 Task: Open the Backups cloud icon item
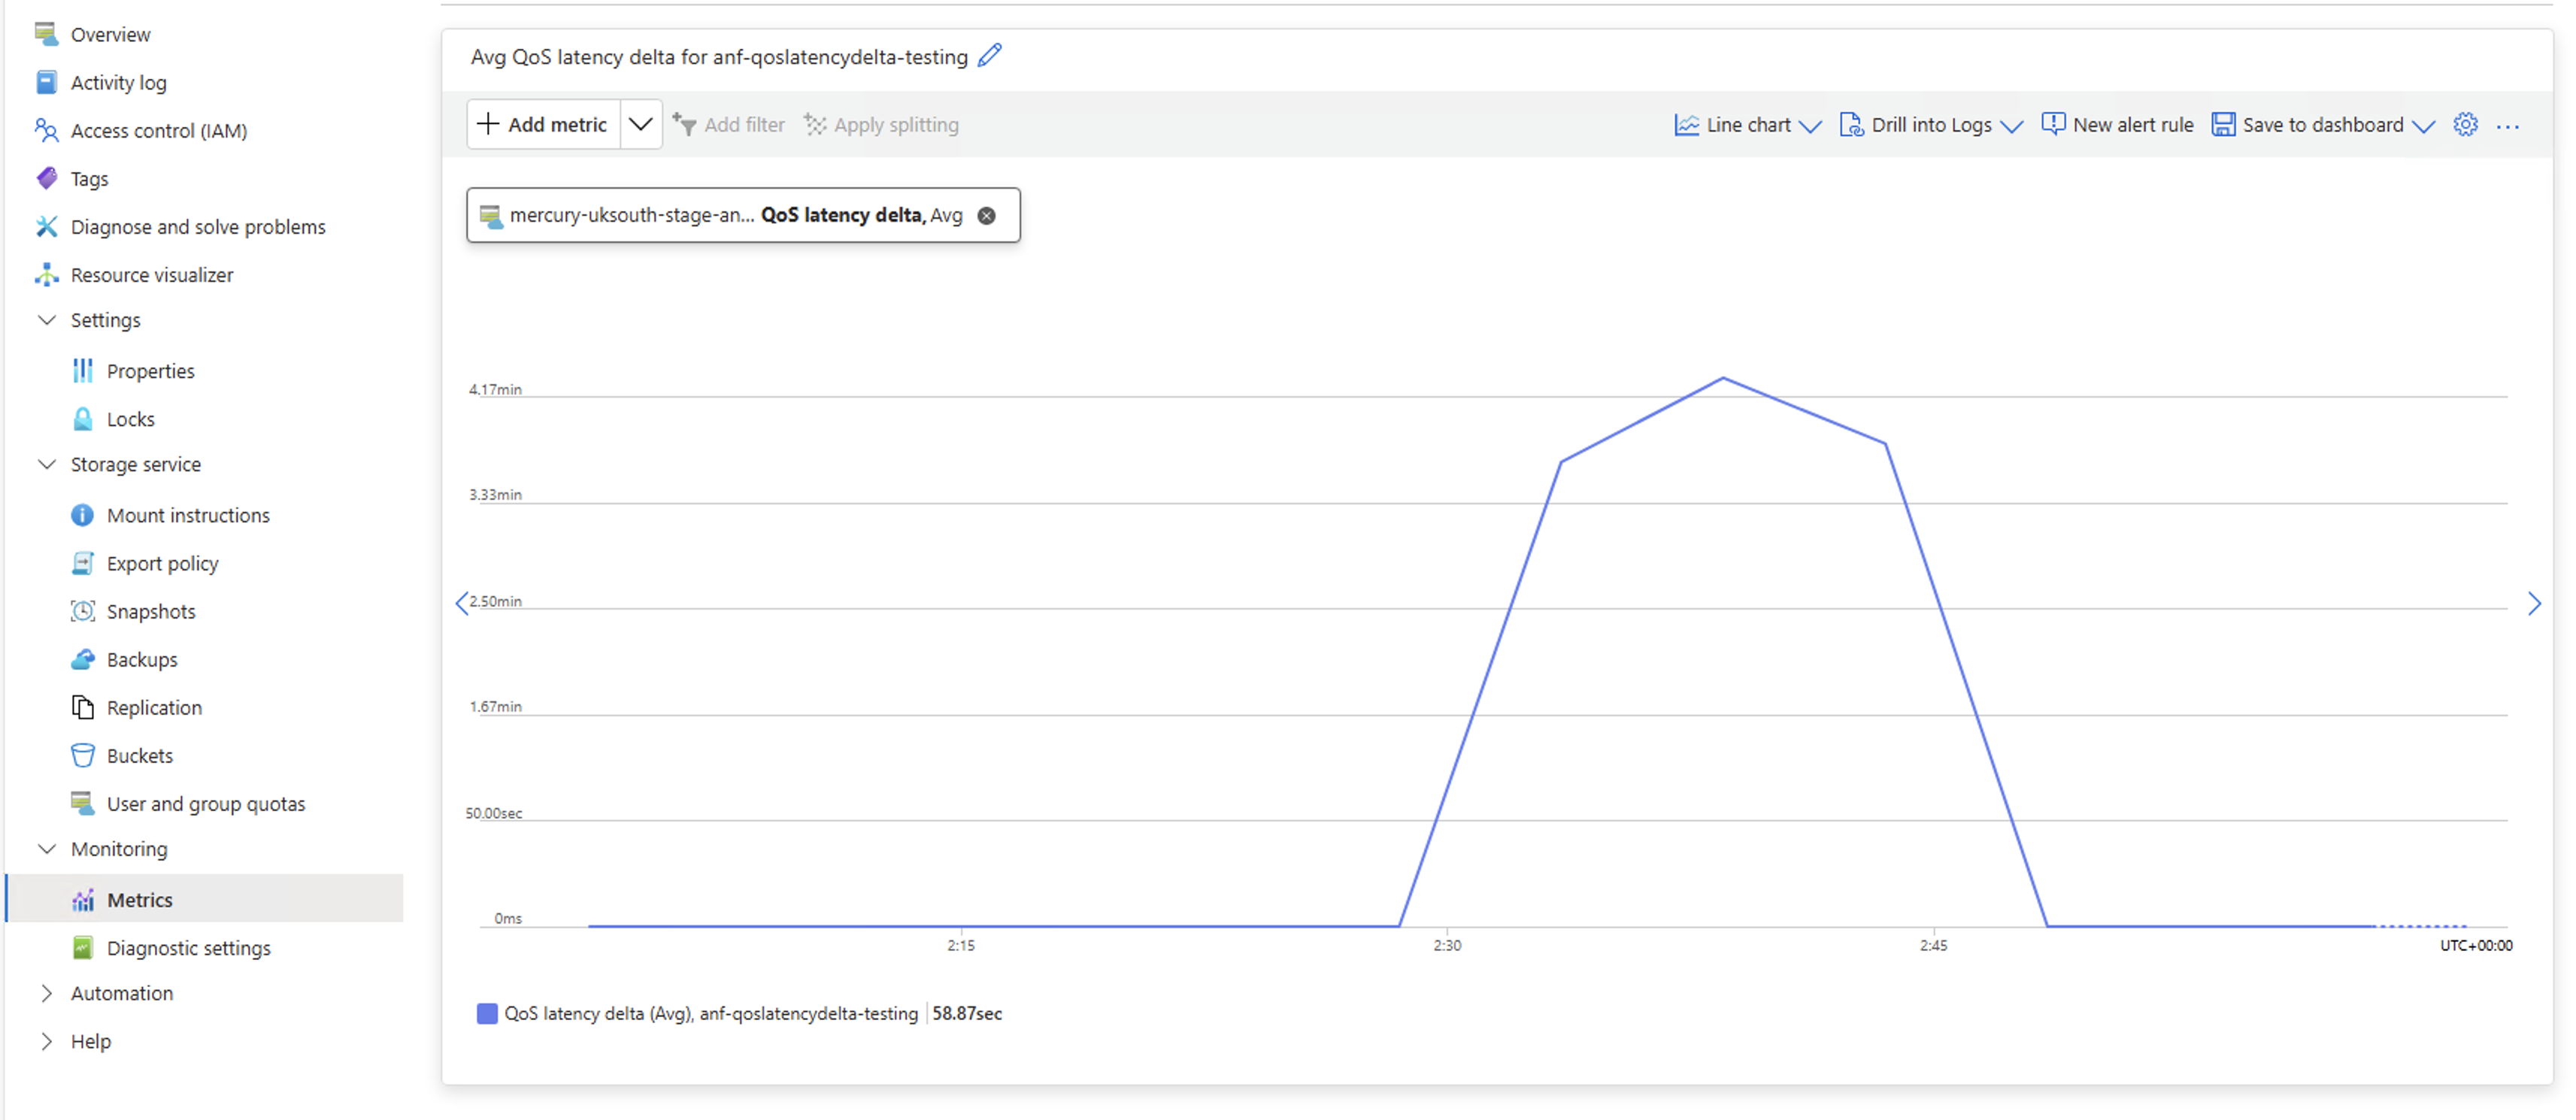[83, 659]
